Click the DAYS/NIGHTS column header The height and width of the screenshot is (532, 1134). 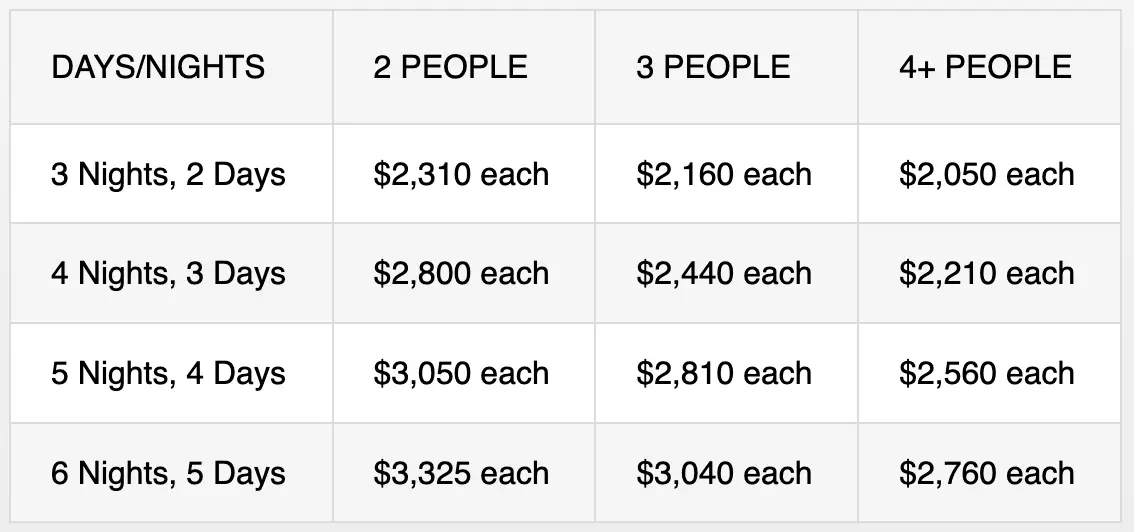pyautogui.click(x=158, y=67)
